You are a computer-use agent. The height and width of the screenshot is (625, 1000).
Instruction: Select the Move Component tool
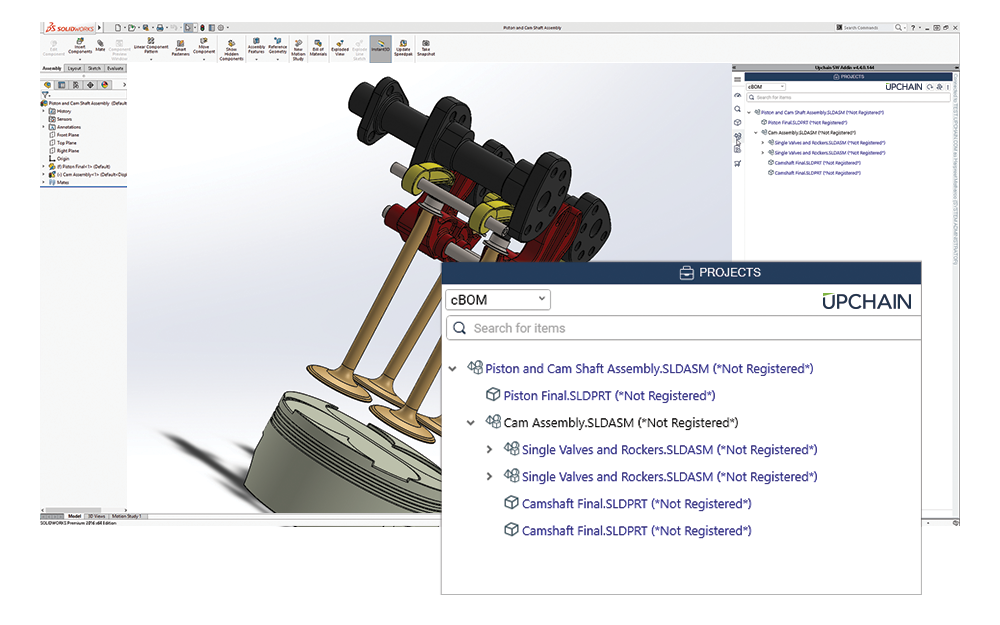[x=204, y=45]
